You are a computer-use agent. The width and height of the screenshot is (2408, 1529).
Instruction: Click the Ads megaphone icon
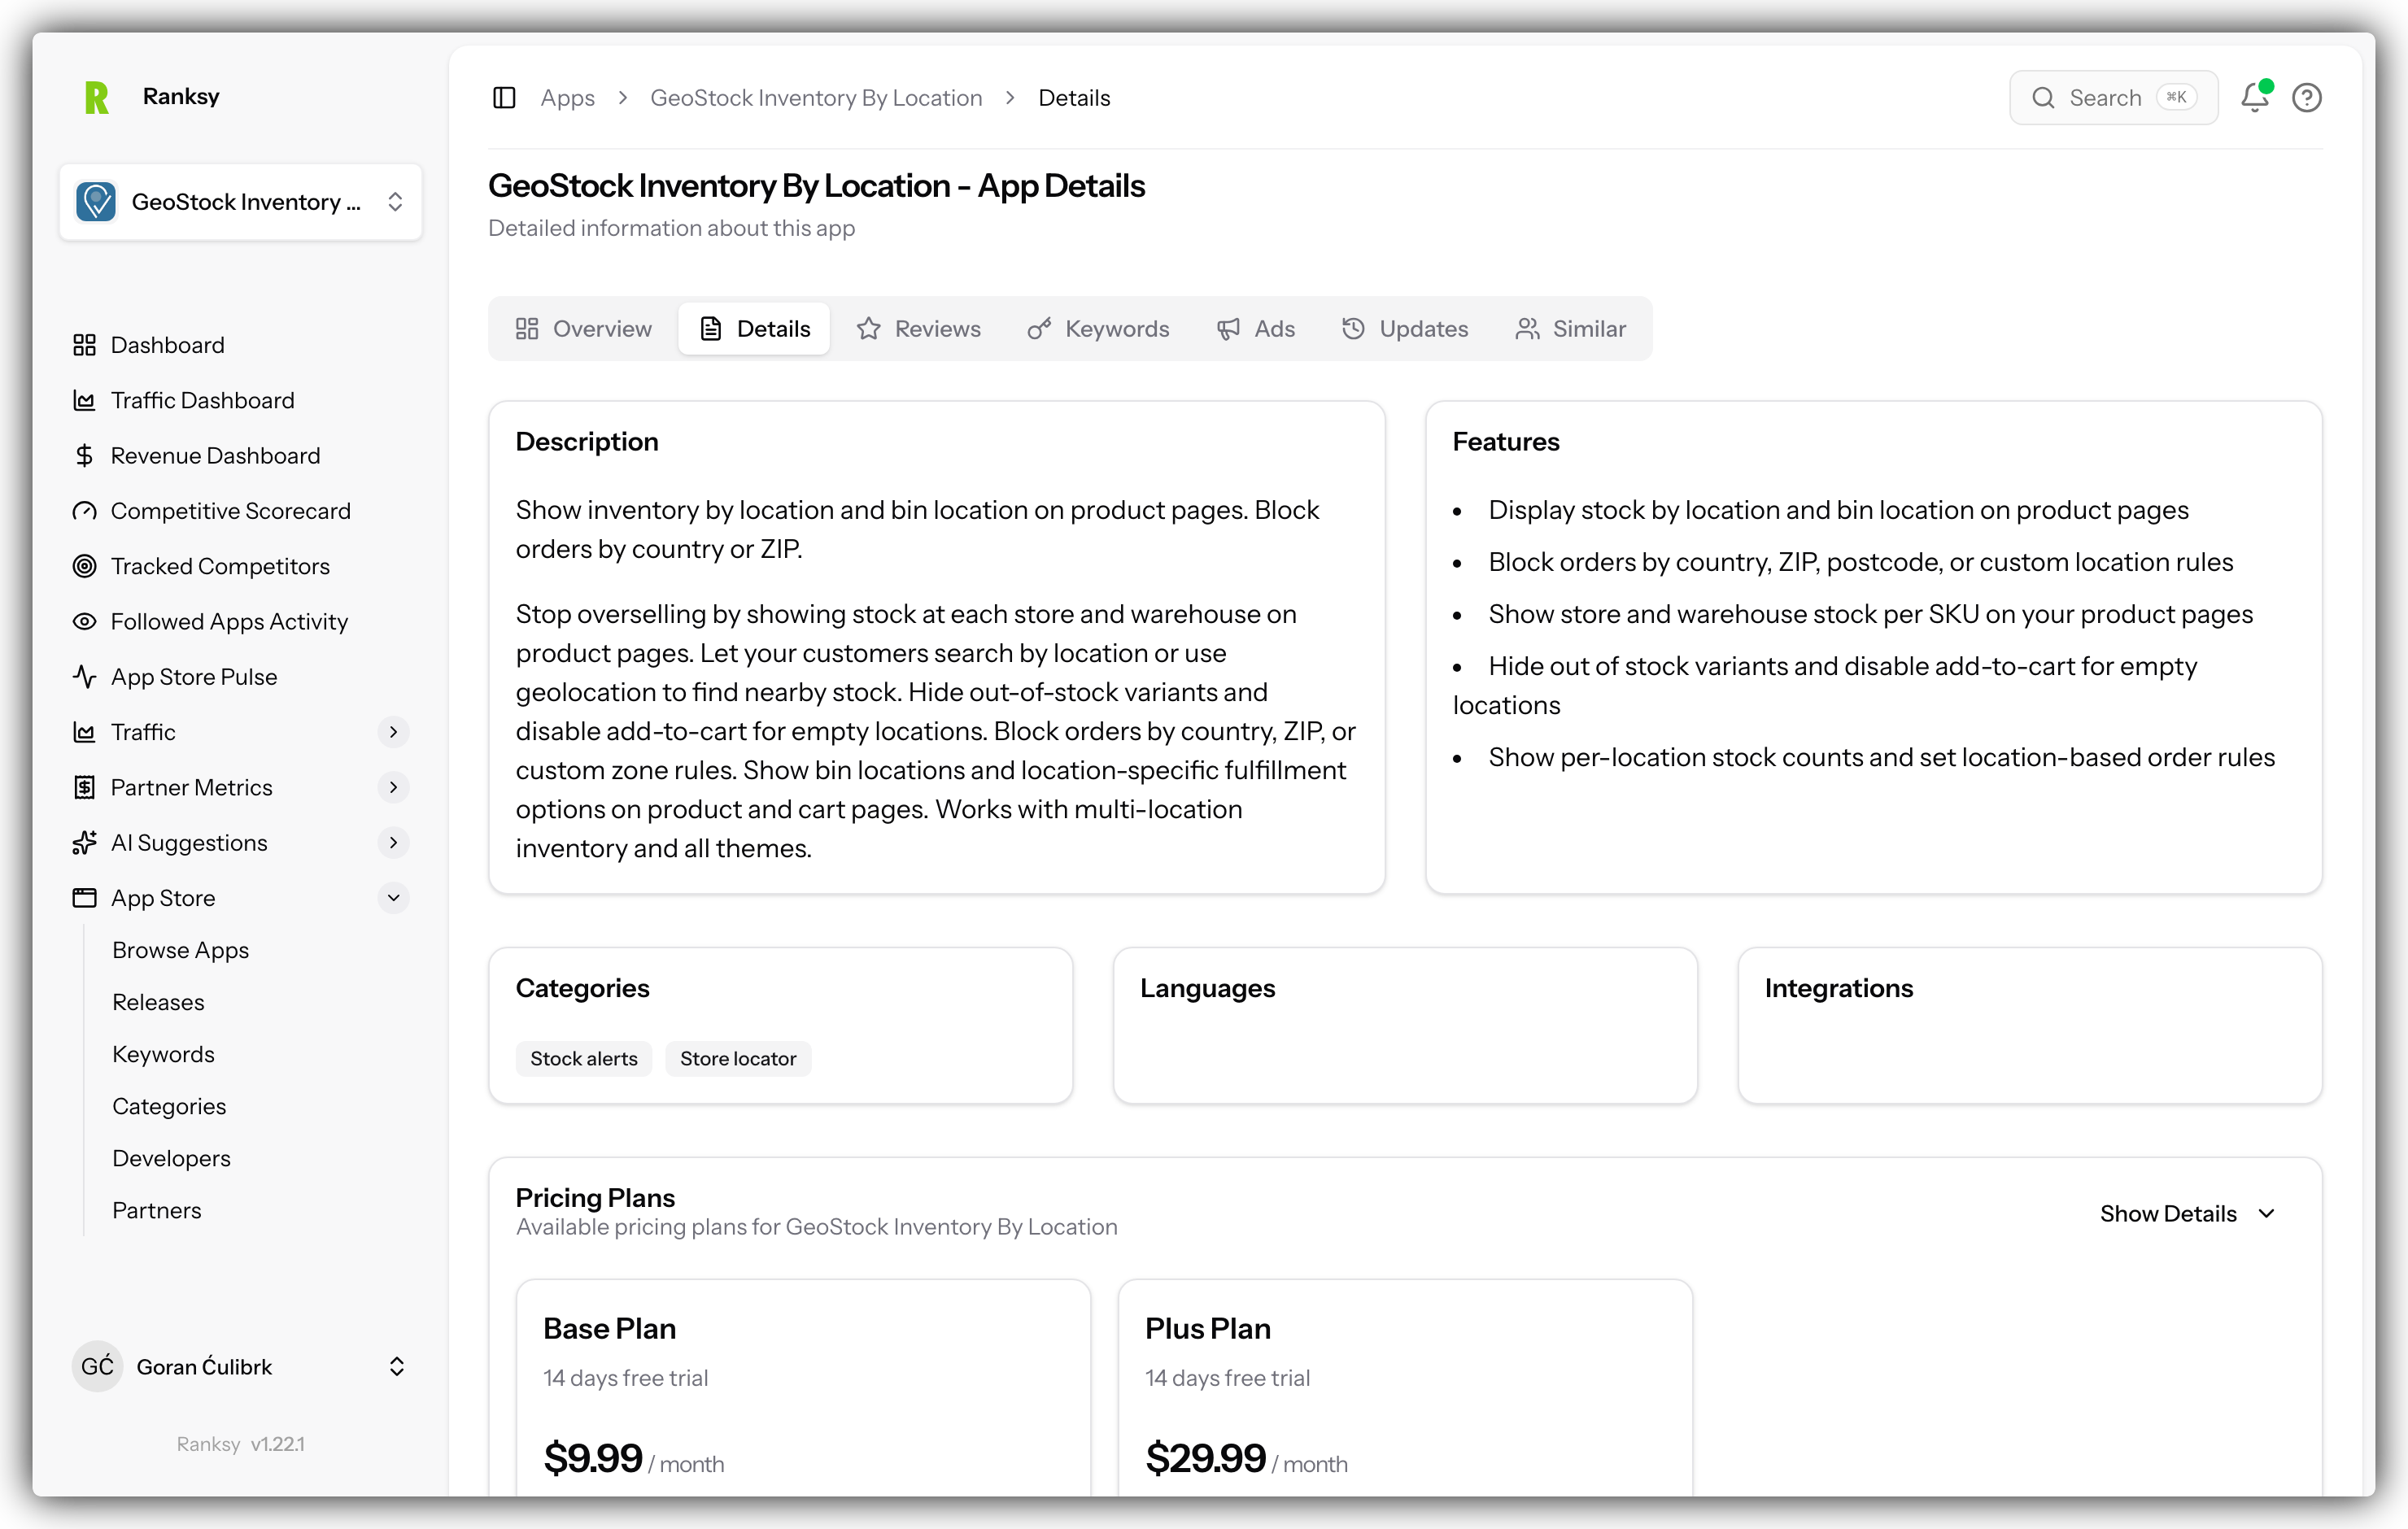[1228, 329]
